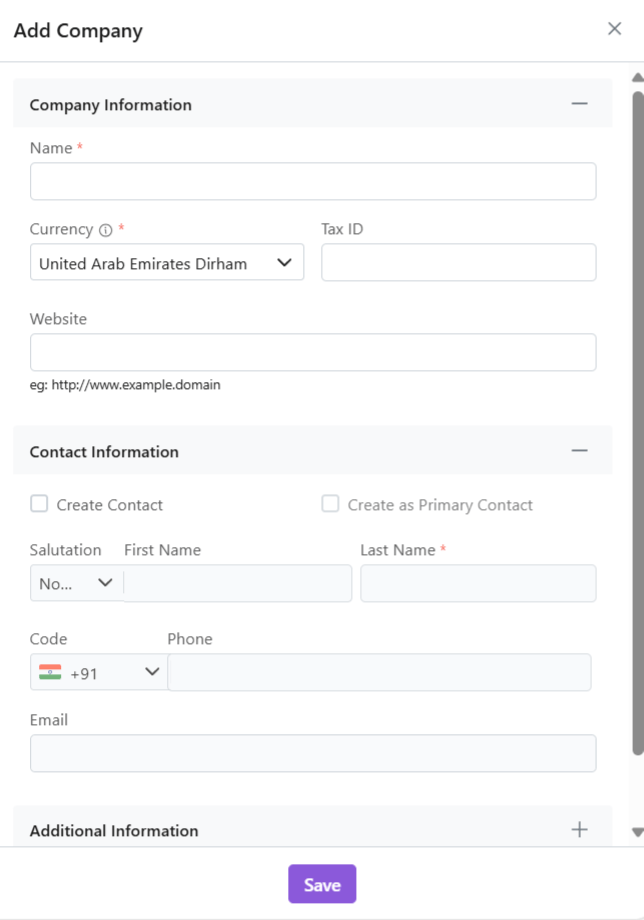Expand the Additional Information section
This screenshot has height=920, width=644.
[x=579, y=829]
